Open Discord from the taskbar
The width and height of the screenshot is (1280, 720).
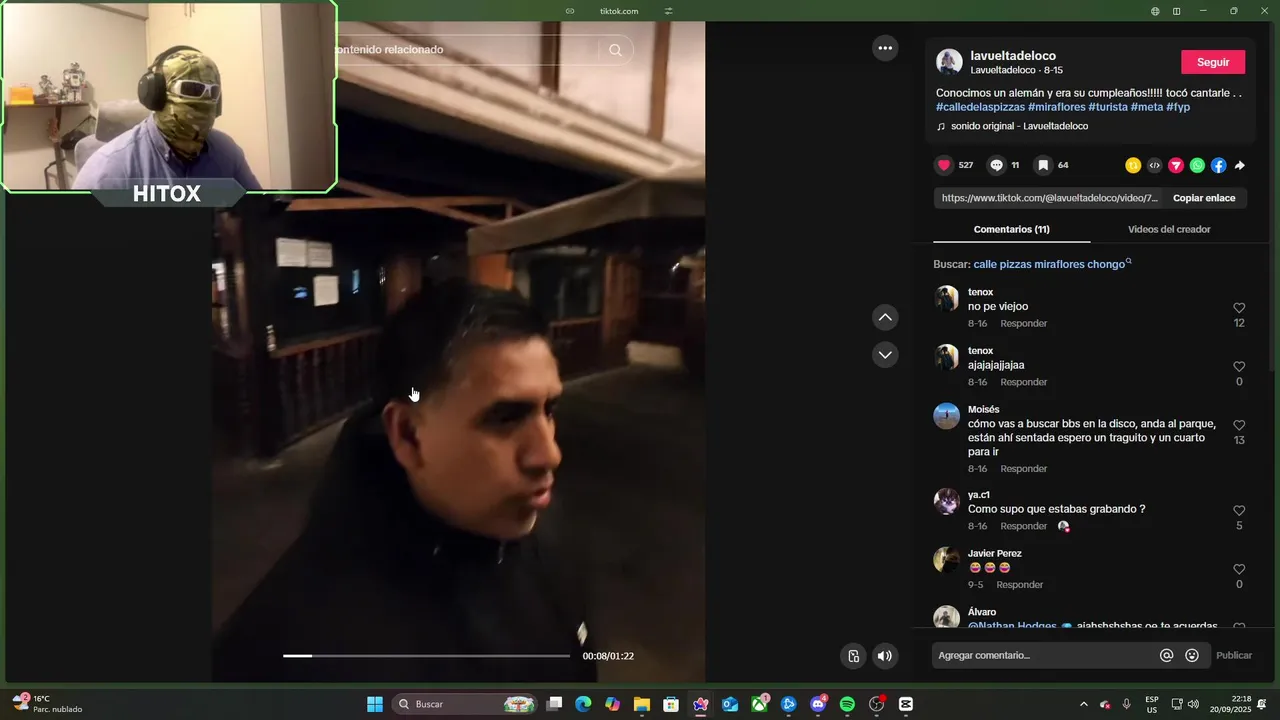click(818, 704)
